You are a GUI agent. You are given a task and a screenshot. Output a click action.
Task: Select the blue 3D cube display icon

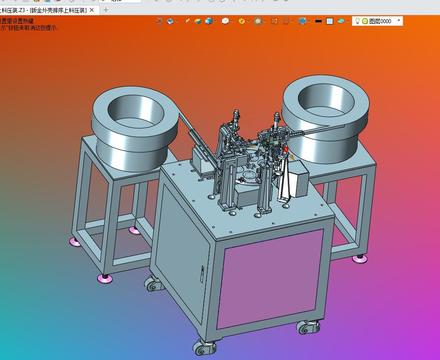pos(209,21)
